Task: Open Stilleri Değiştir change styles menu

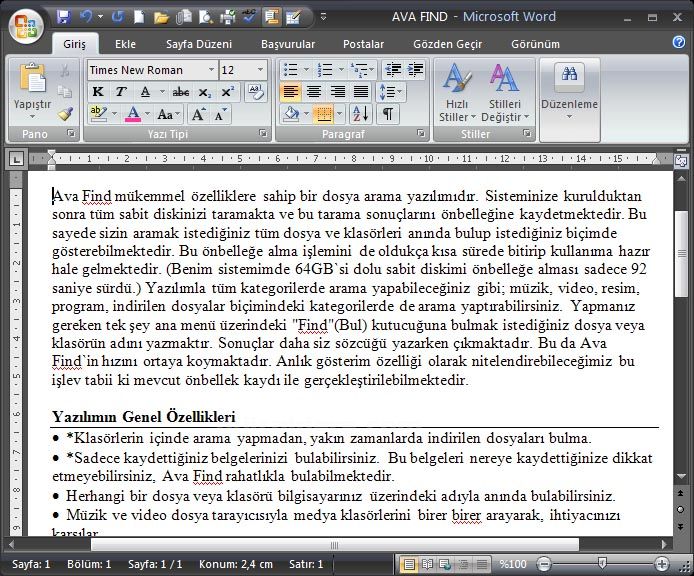Action: (505, 92)
